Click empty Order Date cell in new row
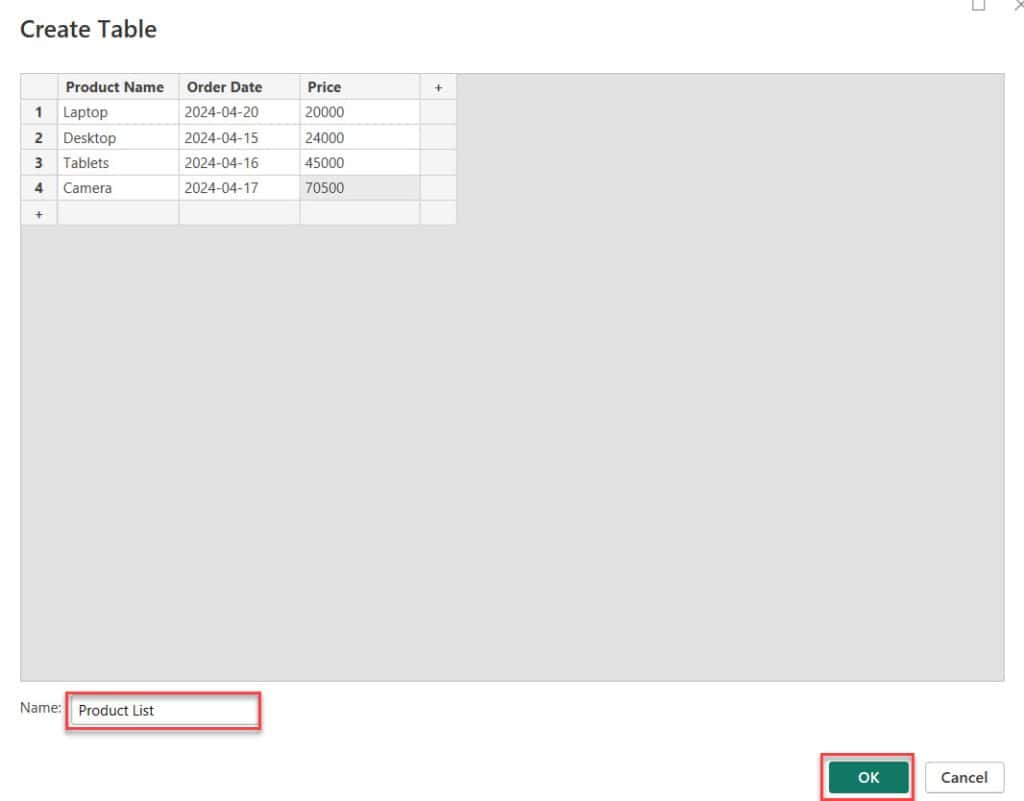The width and height of the screenshot is (1024, 801). coord(239,213)
